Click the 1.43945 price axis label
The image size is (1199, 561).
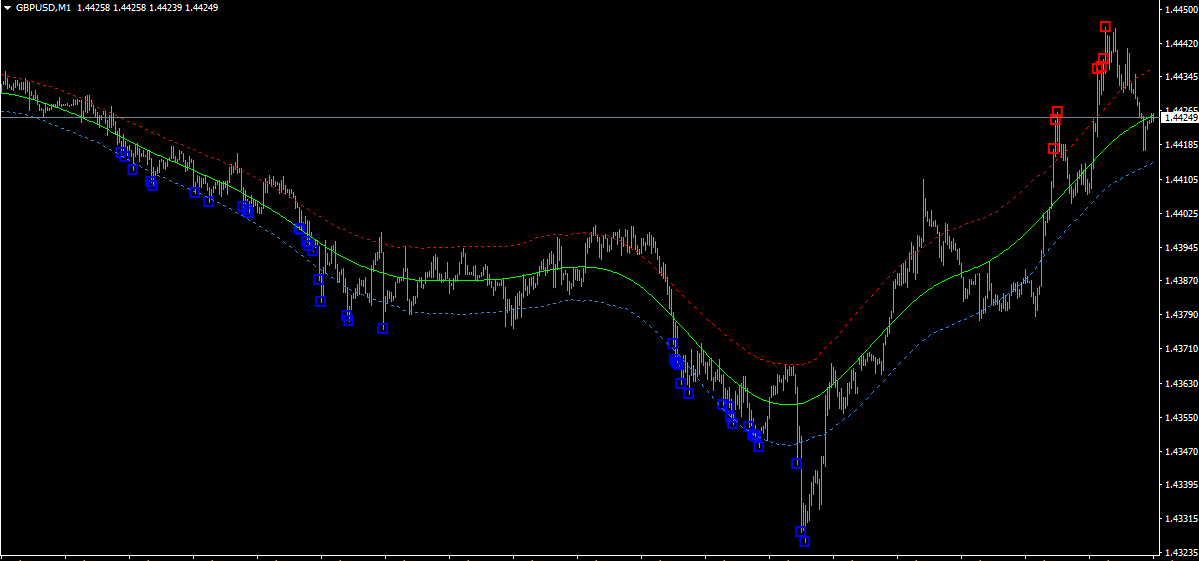(1179, 247)
